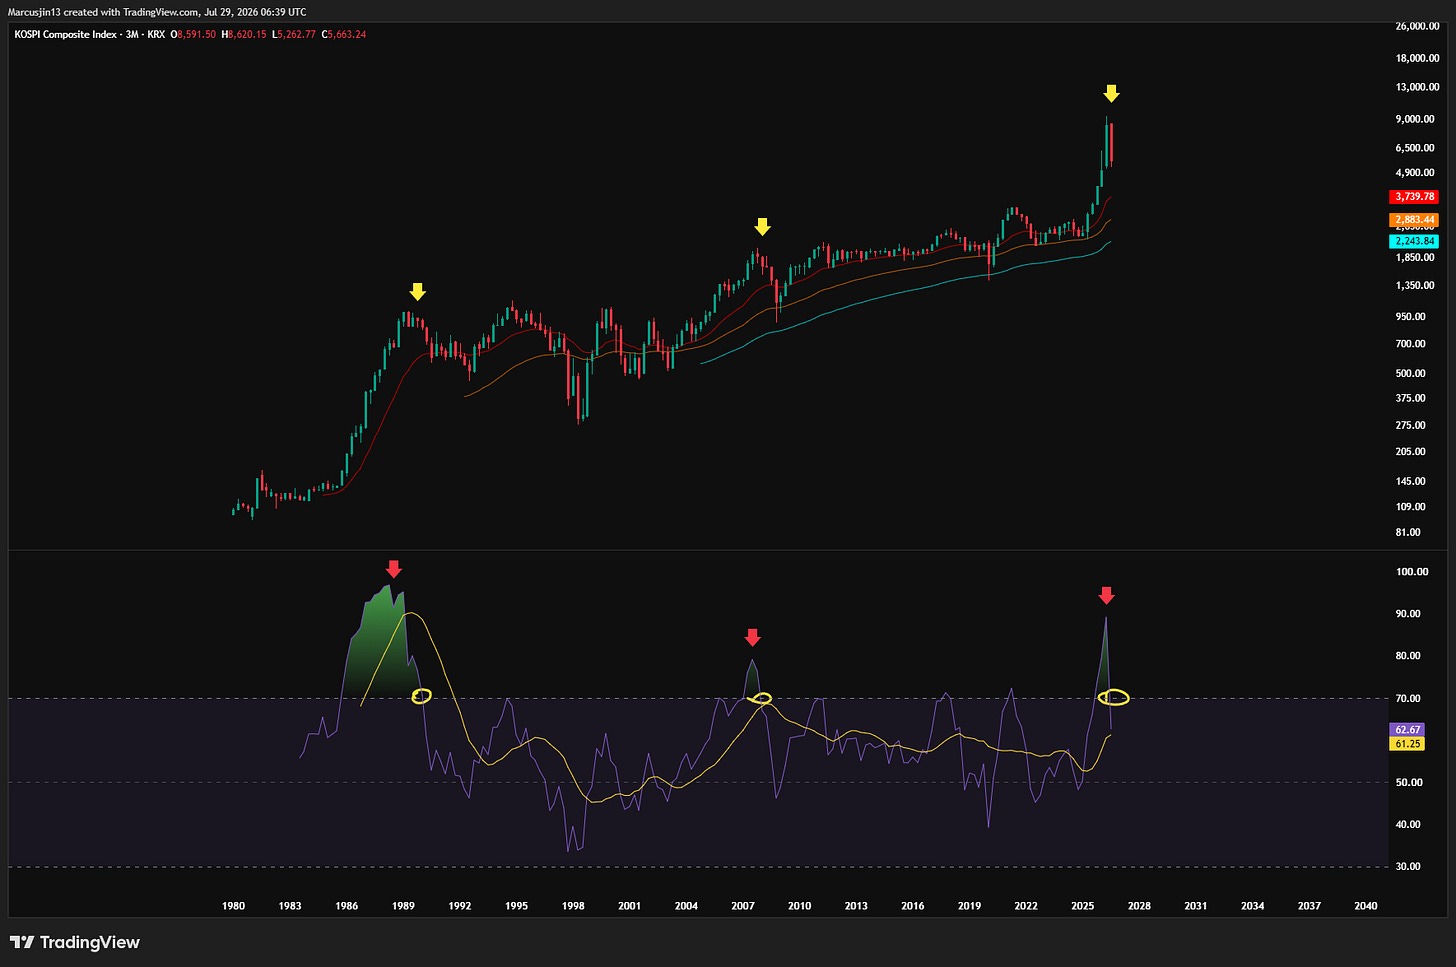
Task: Select the red 3,739.78 price tag
Action: click(x=1414, y=197)
